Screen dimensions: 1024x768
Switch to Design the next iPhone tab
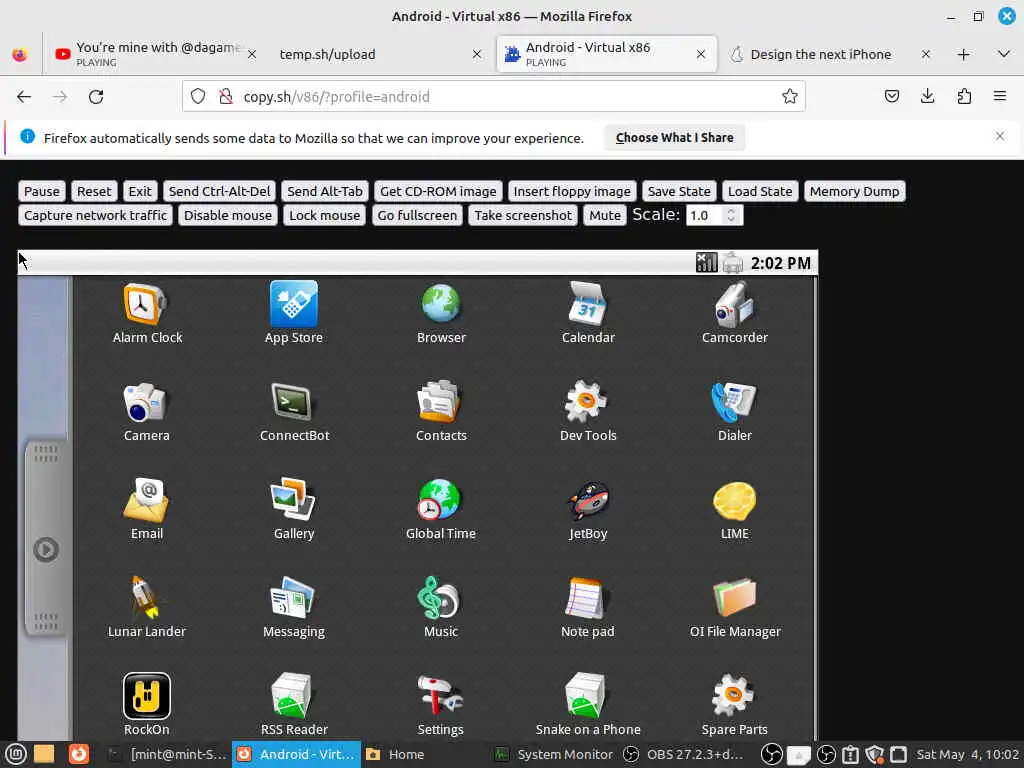coord(830,54)
